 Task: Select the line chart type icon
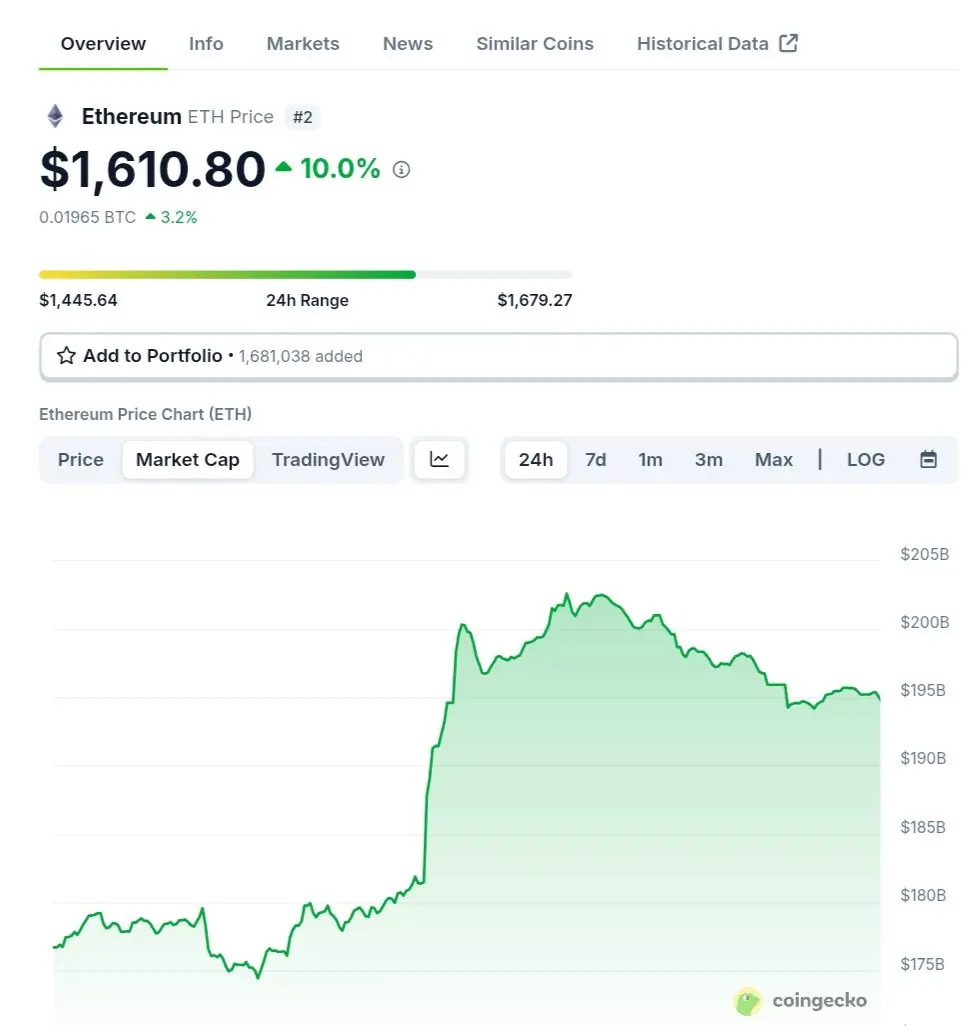coord(439,459)
